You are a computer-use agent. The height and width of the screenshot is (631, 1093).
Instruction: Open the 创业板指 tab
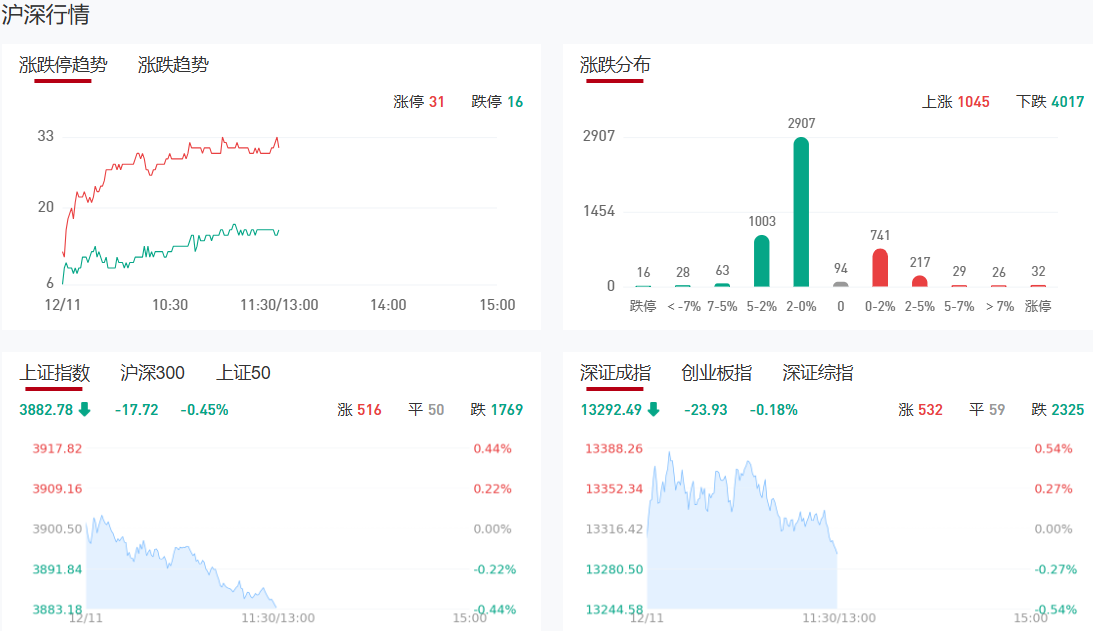click(716, 373)
